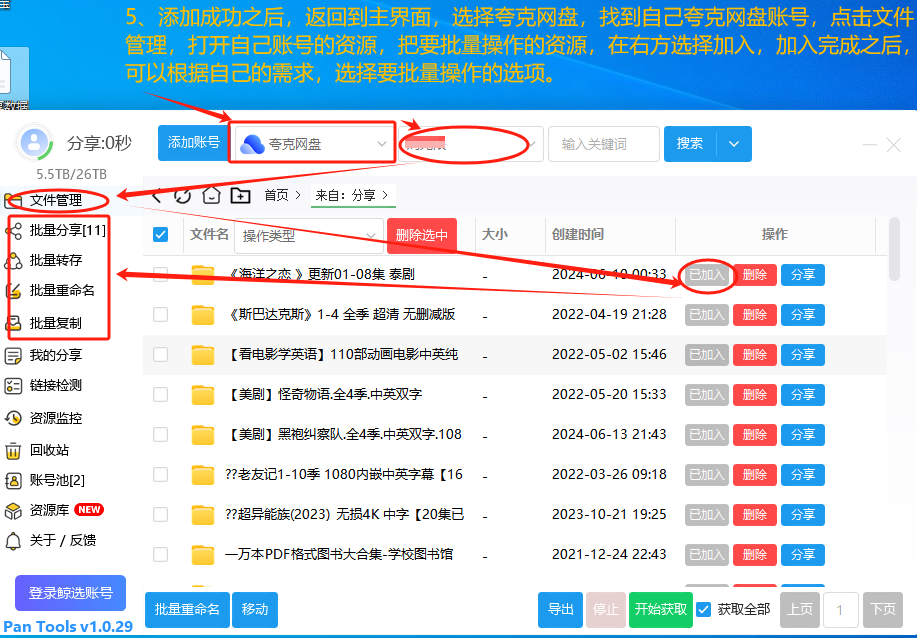Check the 超异能族 row checkbox

pyautogui.click(x=160, y=515)
